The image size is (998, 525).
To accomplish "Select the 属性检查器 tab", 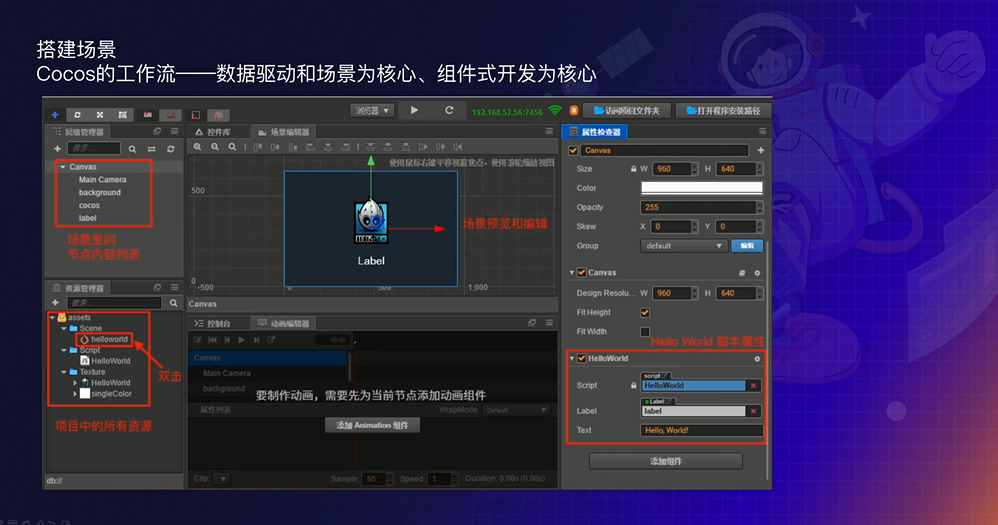I will [x=596, y=132].
